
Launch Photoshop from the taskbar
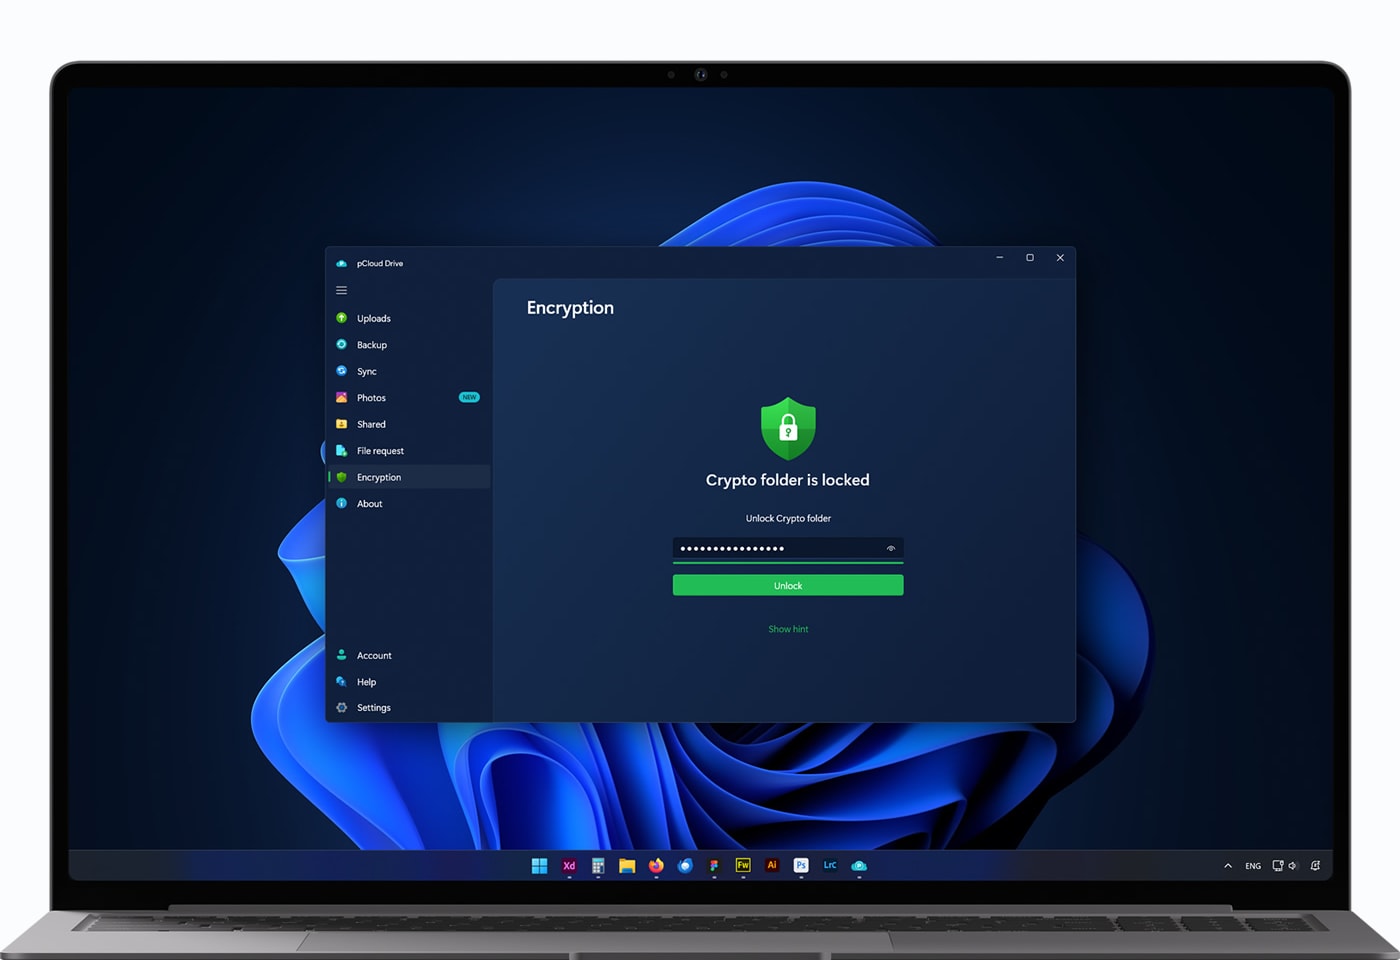coord(800,866)
